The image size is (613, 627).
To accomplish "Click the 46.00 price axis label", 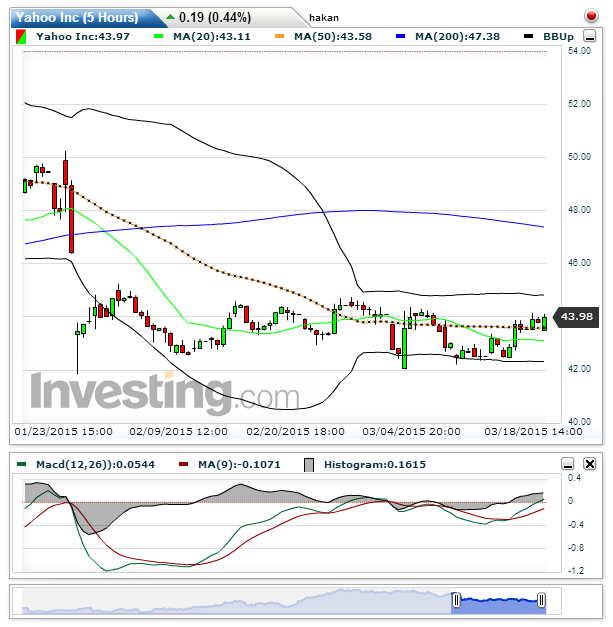I will tap(579, 263).
